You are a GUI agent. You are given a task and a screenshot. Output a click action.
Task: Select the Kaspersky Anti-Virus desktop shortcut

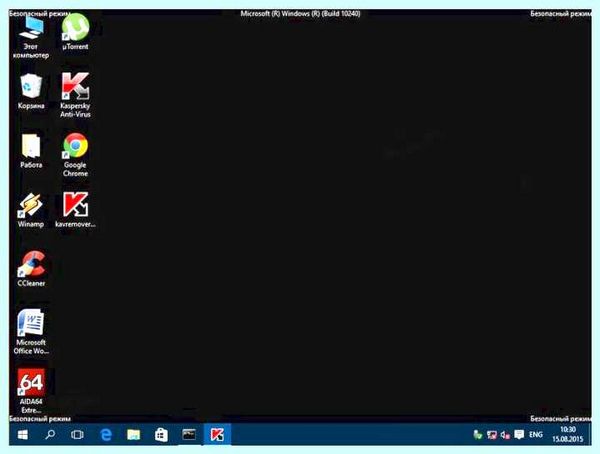(75, 95)
